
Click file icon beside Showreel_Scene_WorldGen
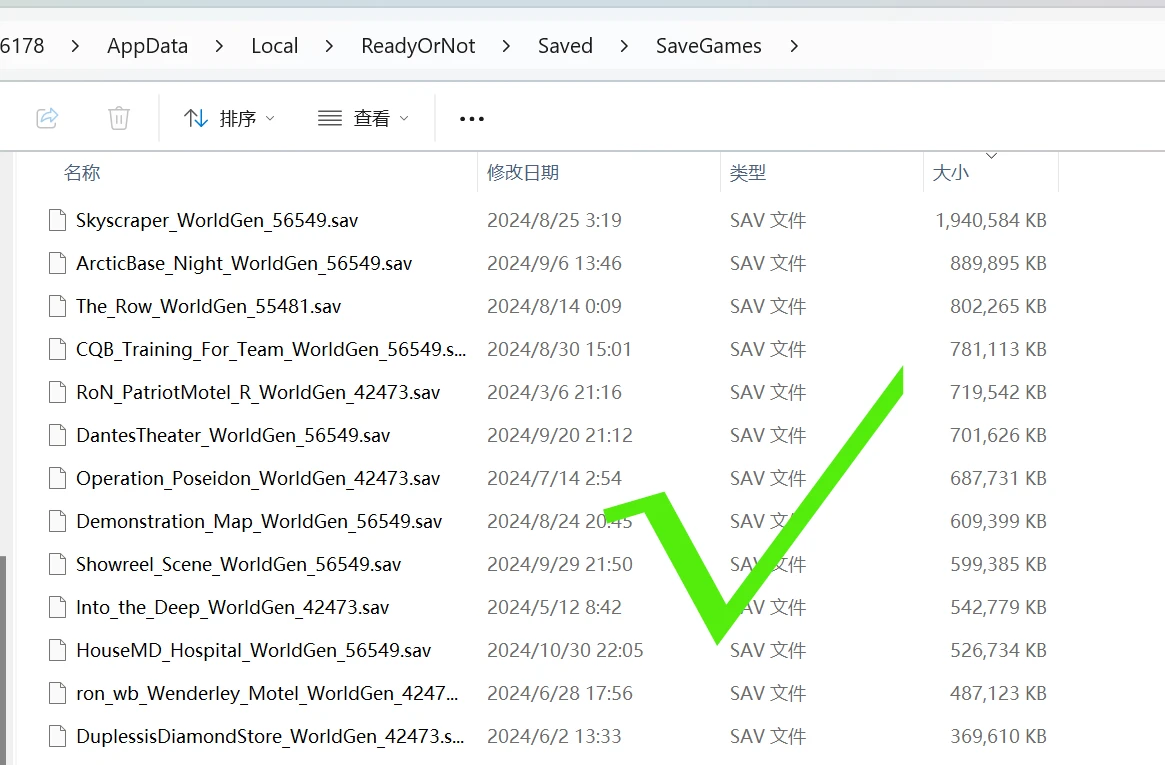[57, 564]
